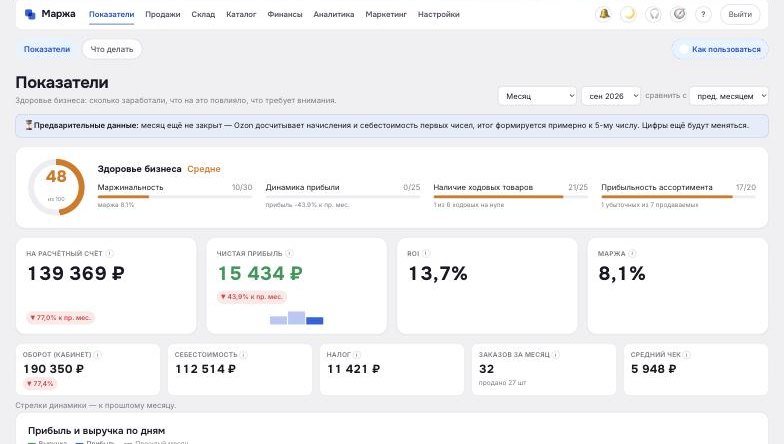Expand the сен 2026 month dropdown
This screenshot has height=444, width=784.
coord(611,96)
